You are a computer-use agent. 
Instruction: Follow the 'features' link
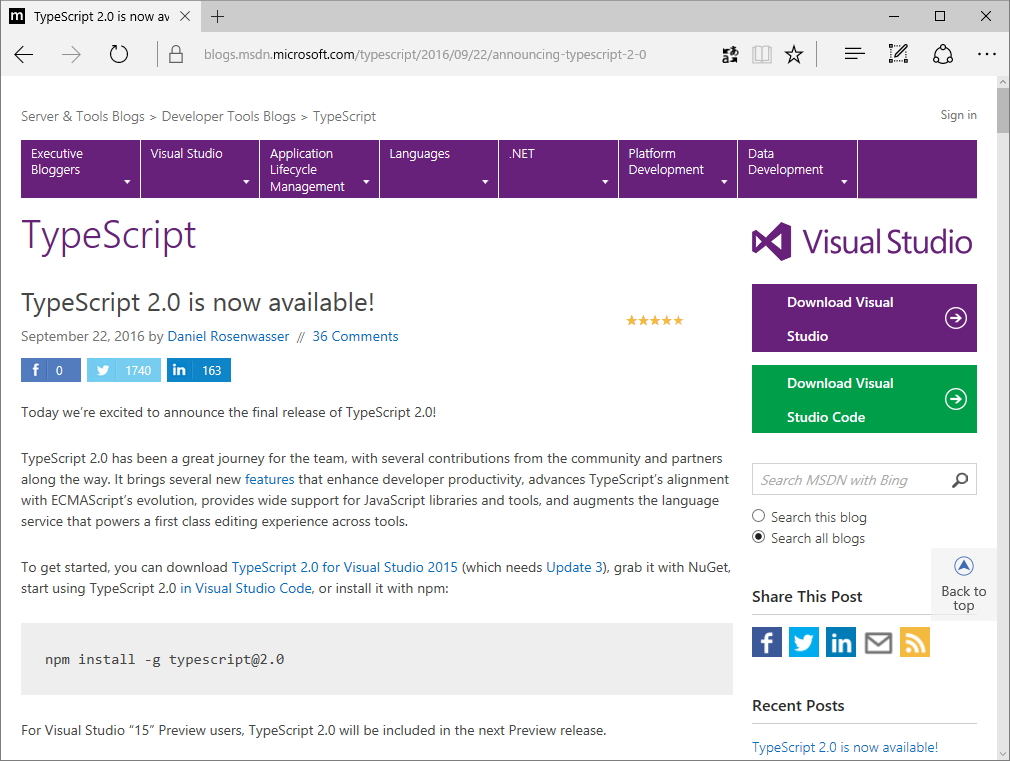coord(269,479)
